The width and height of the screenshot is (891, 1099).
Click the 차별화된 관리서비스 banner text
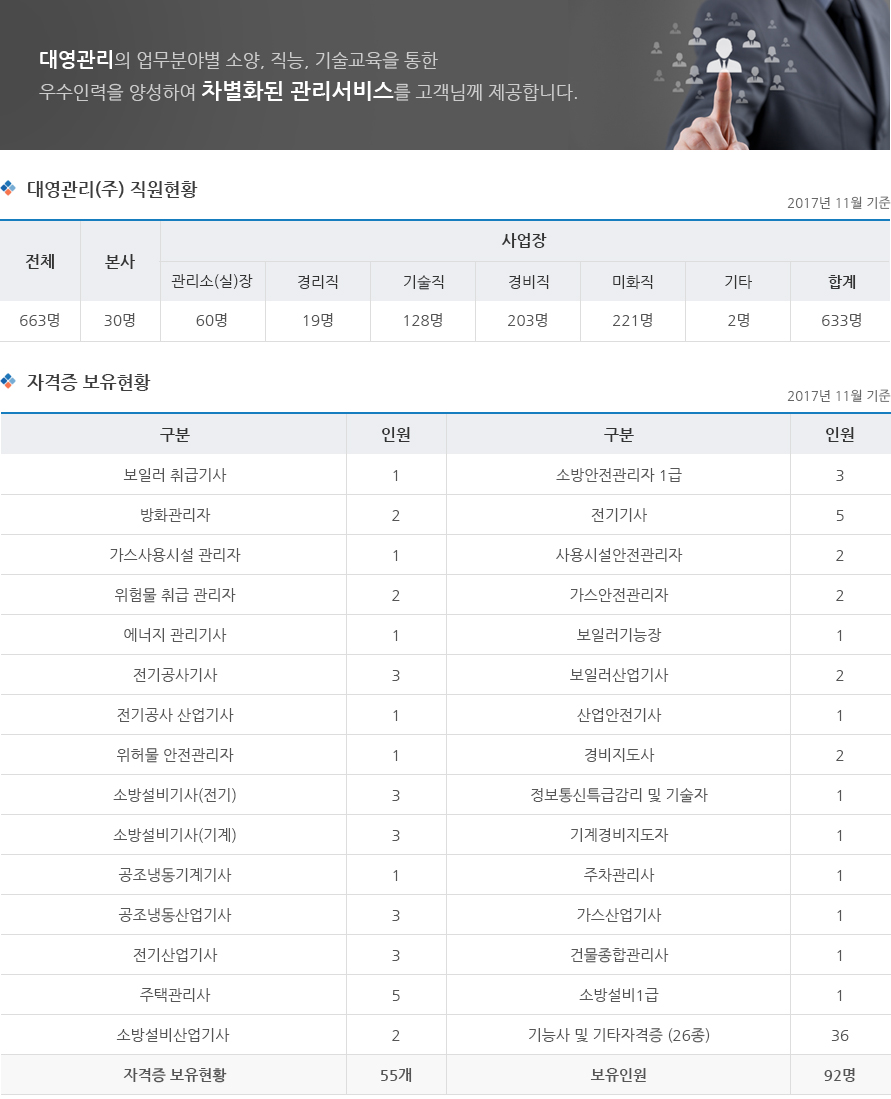click(x=297, y=91)
